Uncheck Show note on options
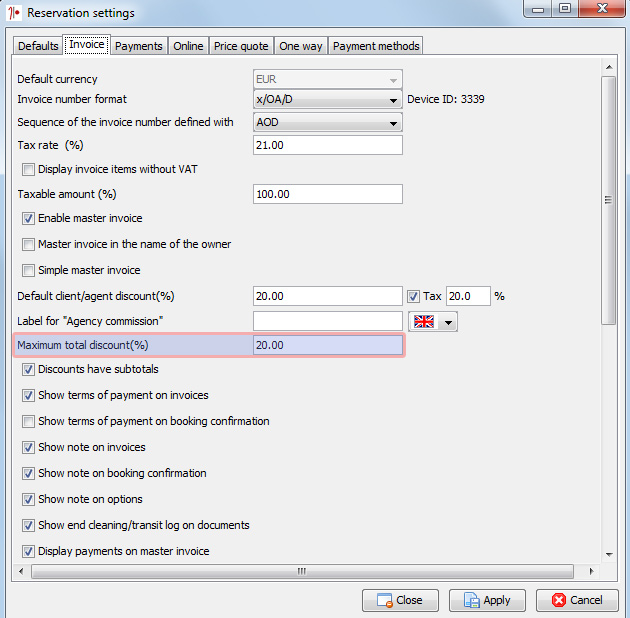 click(28, 499)
